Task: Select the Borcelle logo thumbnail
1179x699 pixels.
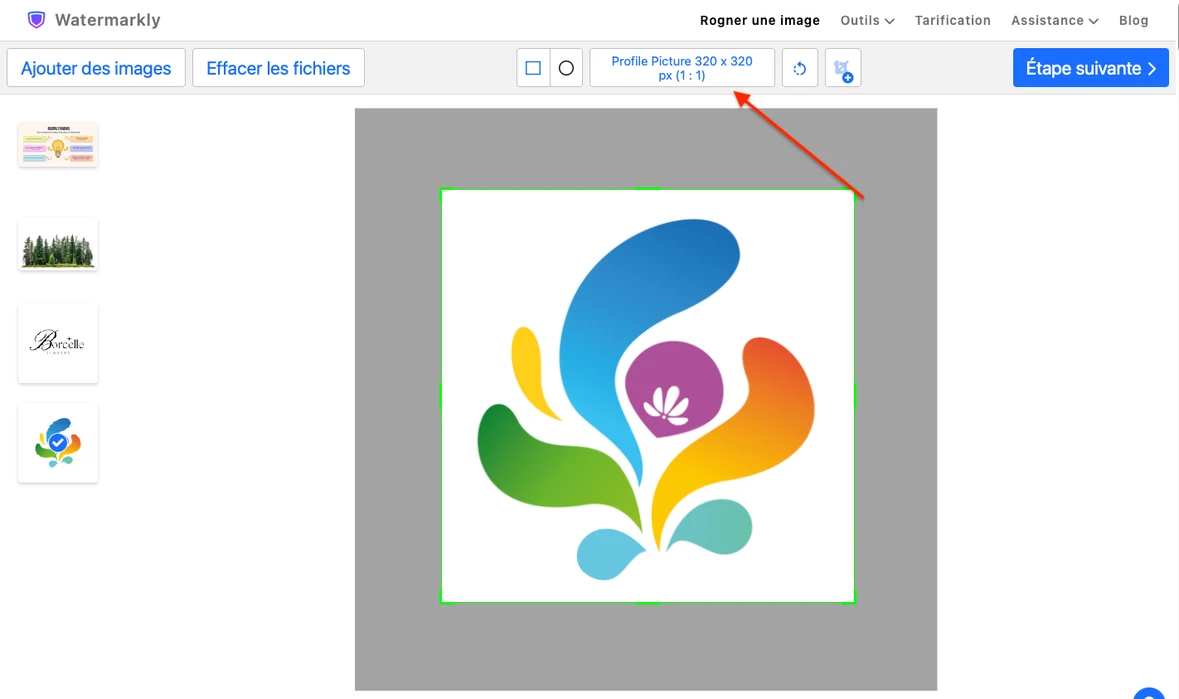Action: pos(58,343)
